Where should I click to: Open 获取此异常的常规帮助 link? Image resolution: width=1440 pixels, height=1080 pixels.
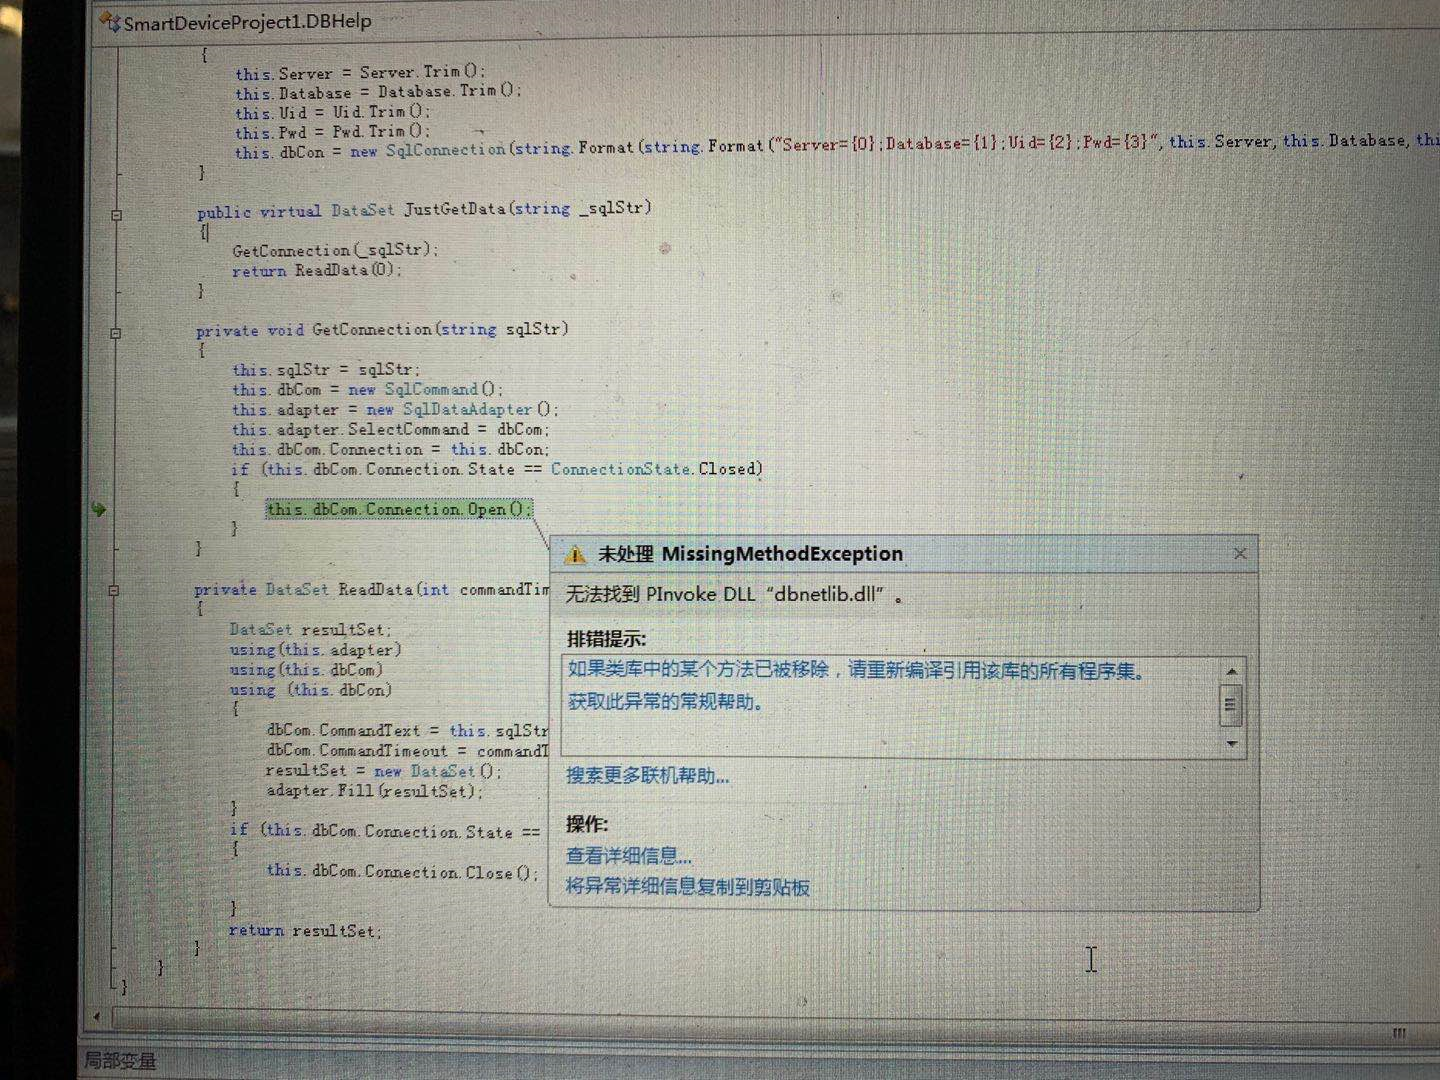665,701
